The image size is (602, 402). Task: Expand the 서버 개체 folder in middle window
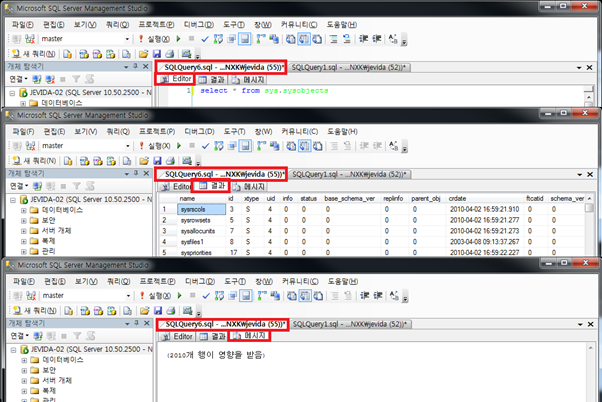pyautogui.click(x=23, y=231)
